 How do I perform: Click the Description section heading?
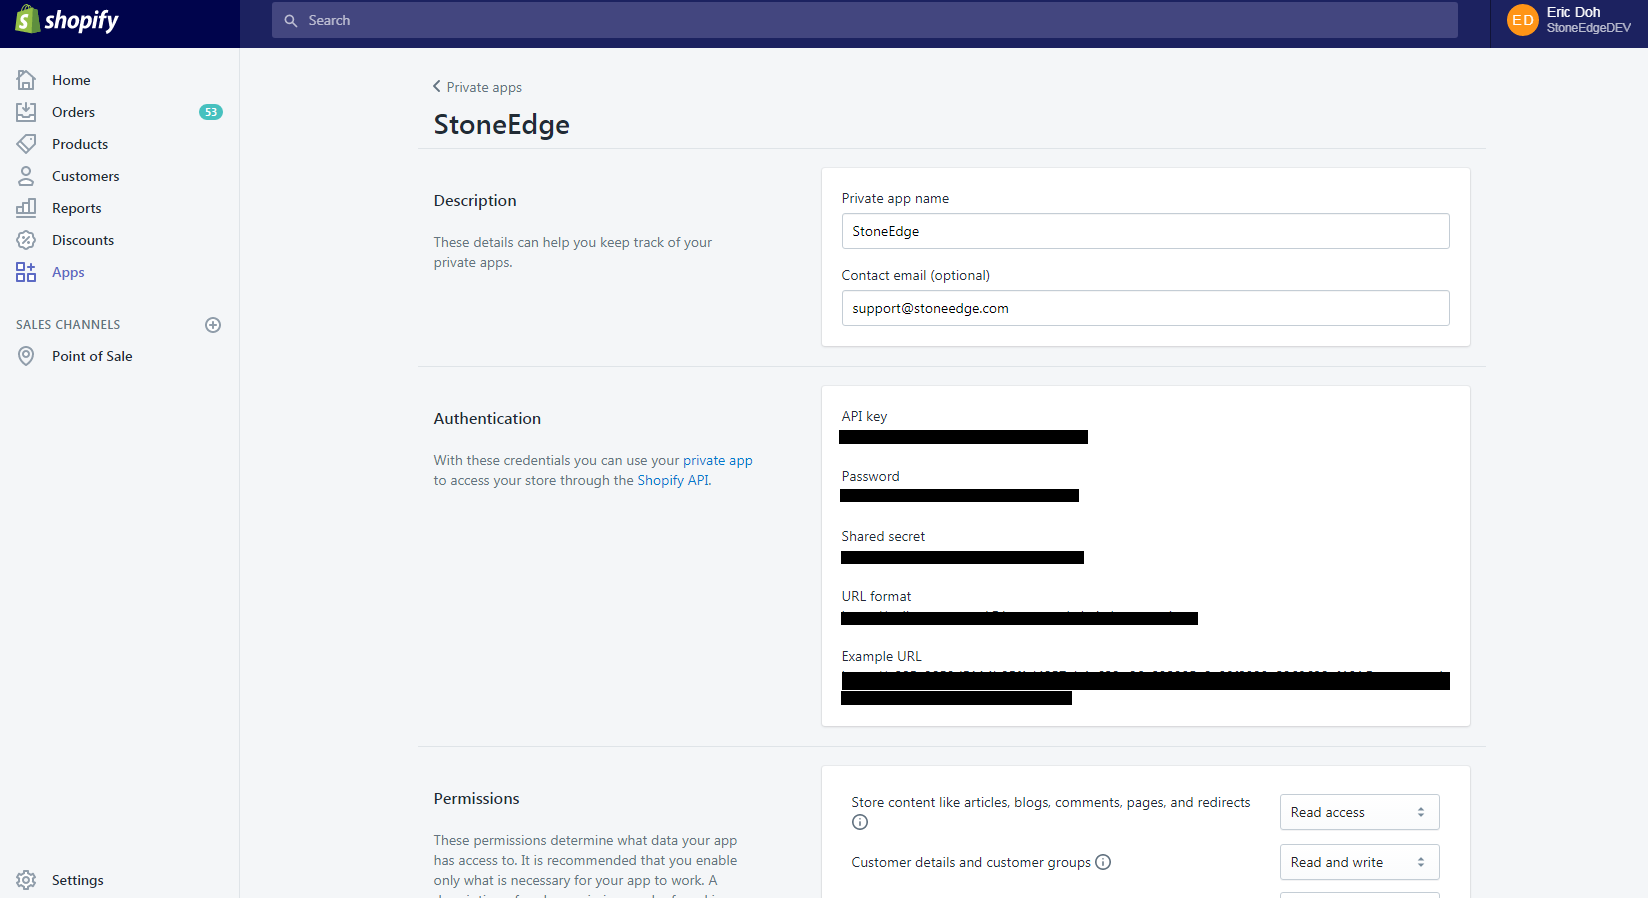point(475,200)
